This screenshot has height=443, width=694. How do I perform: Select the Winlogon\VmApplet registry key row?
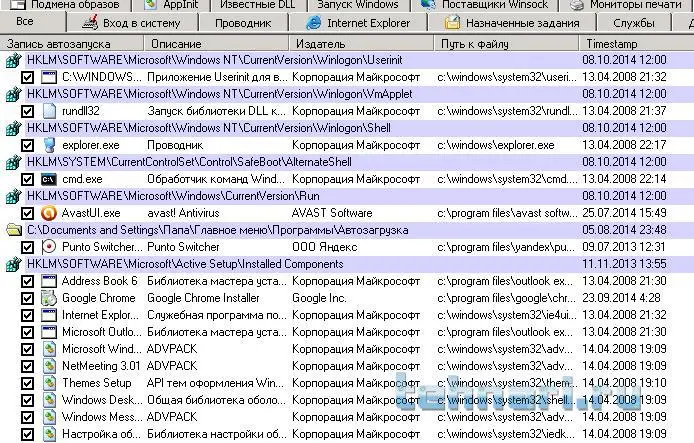347,94
